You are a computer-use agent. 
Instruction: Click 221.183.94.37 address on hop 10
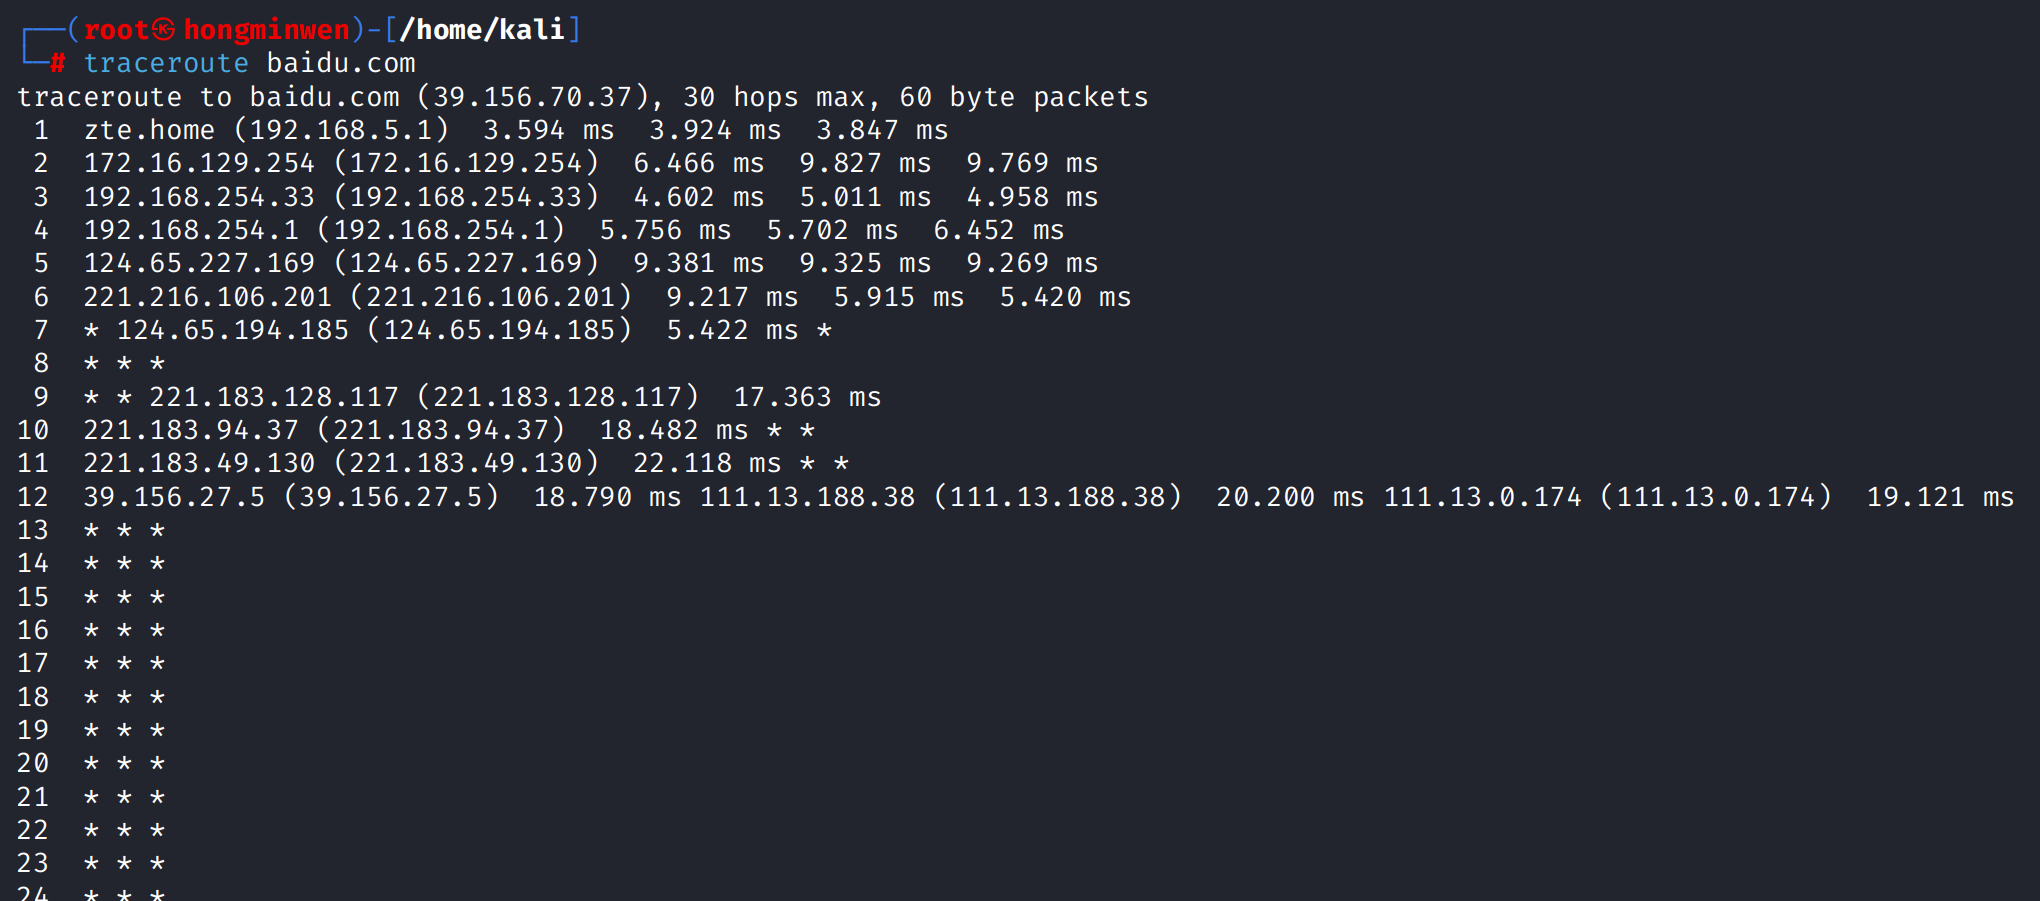(x=191, y=430)
